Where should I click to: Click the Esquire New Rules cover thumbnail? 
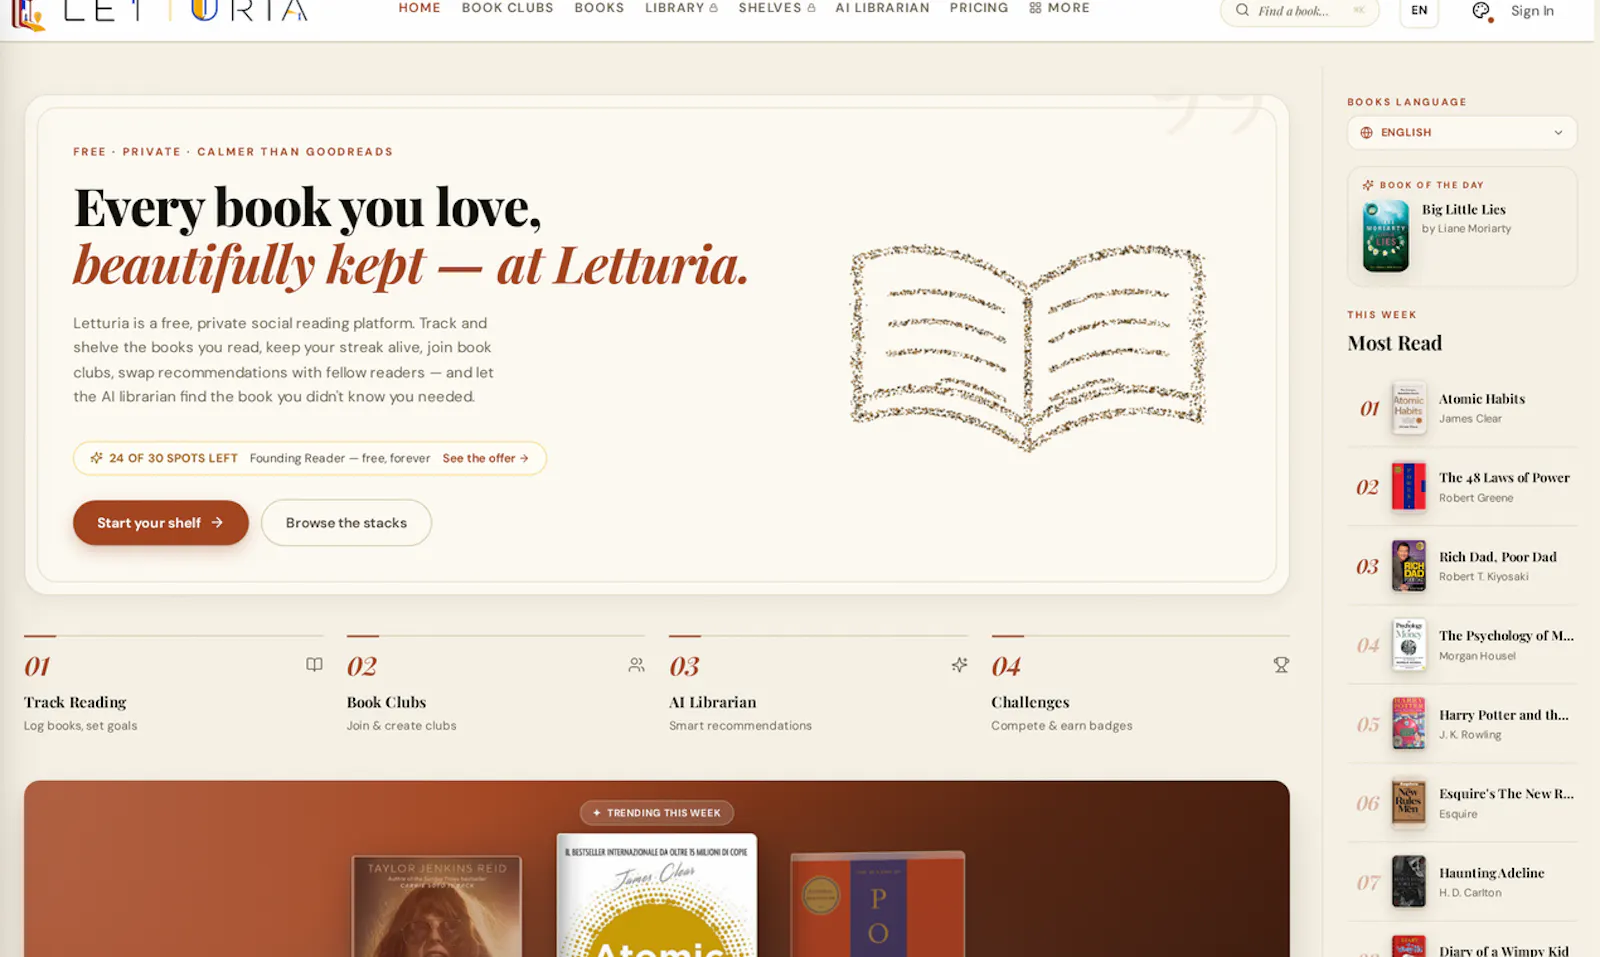click(1409, 803)
